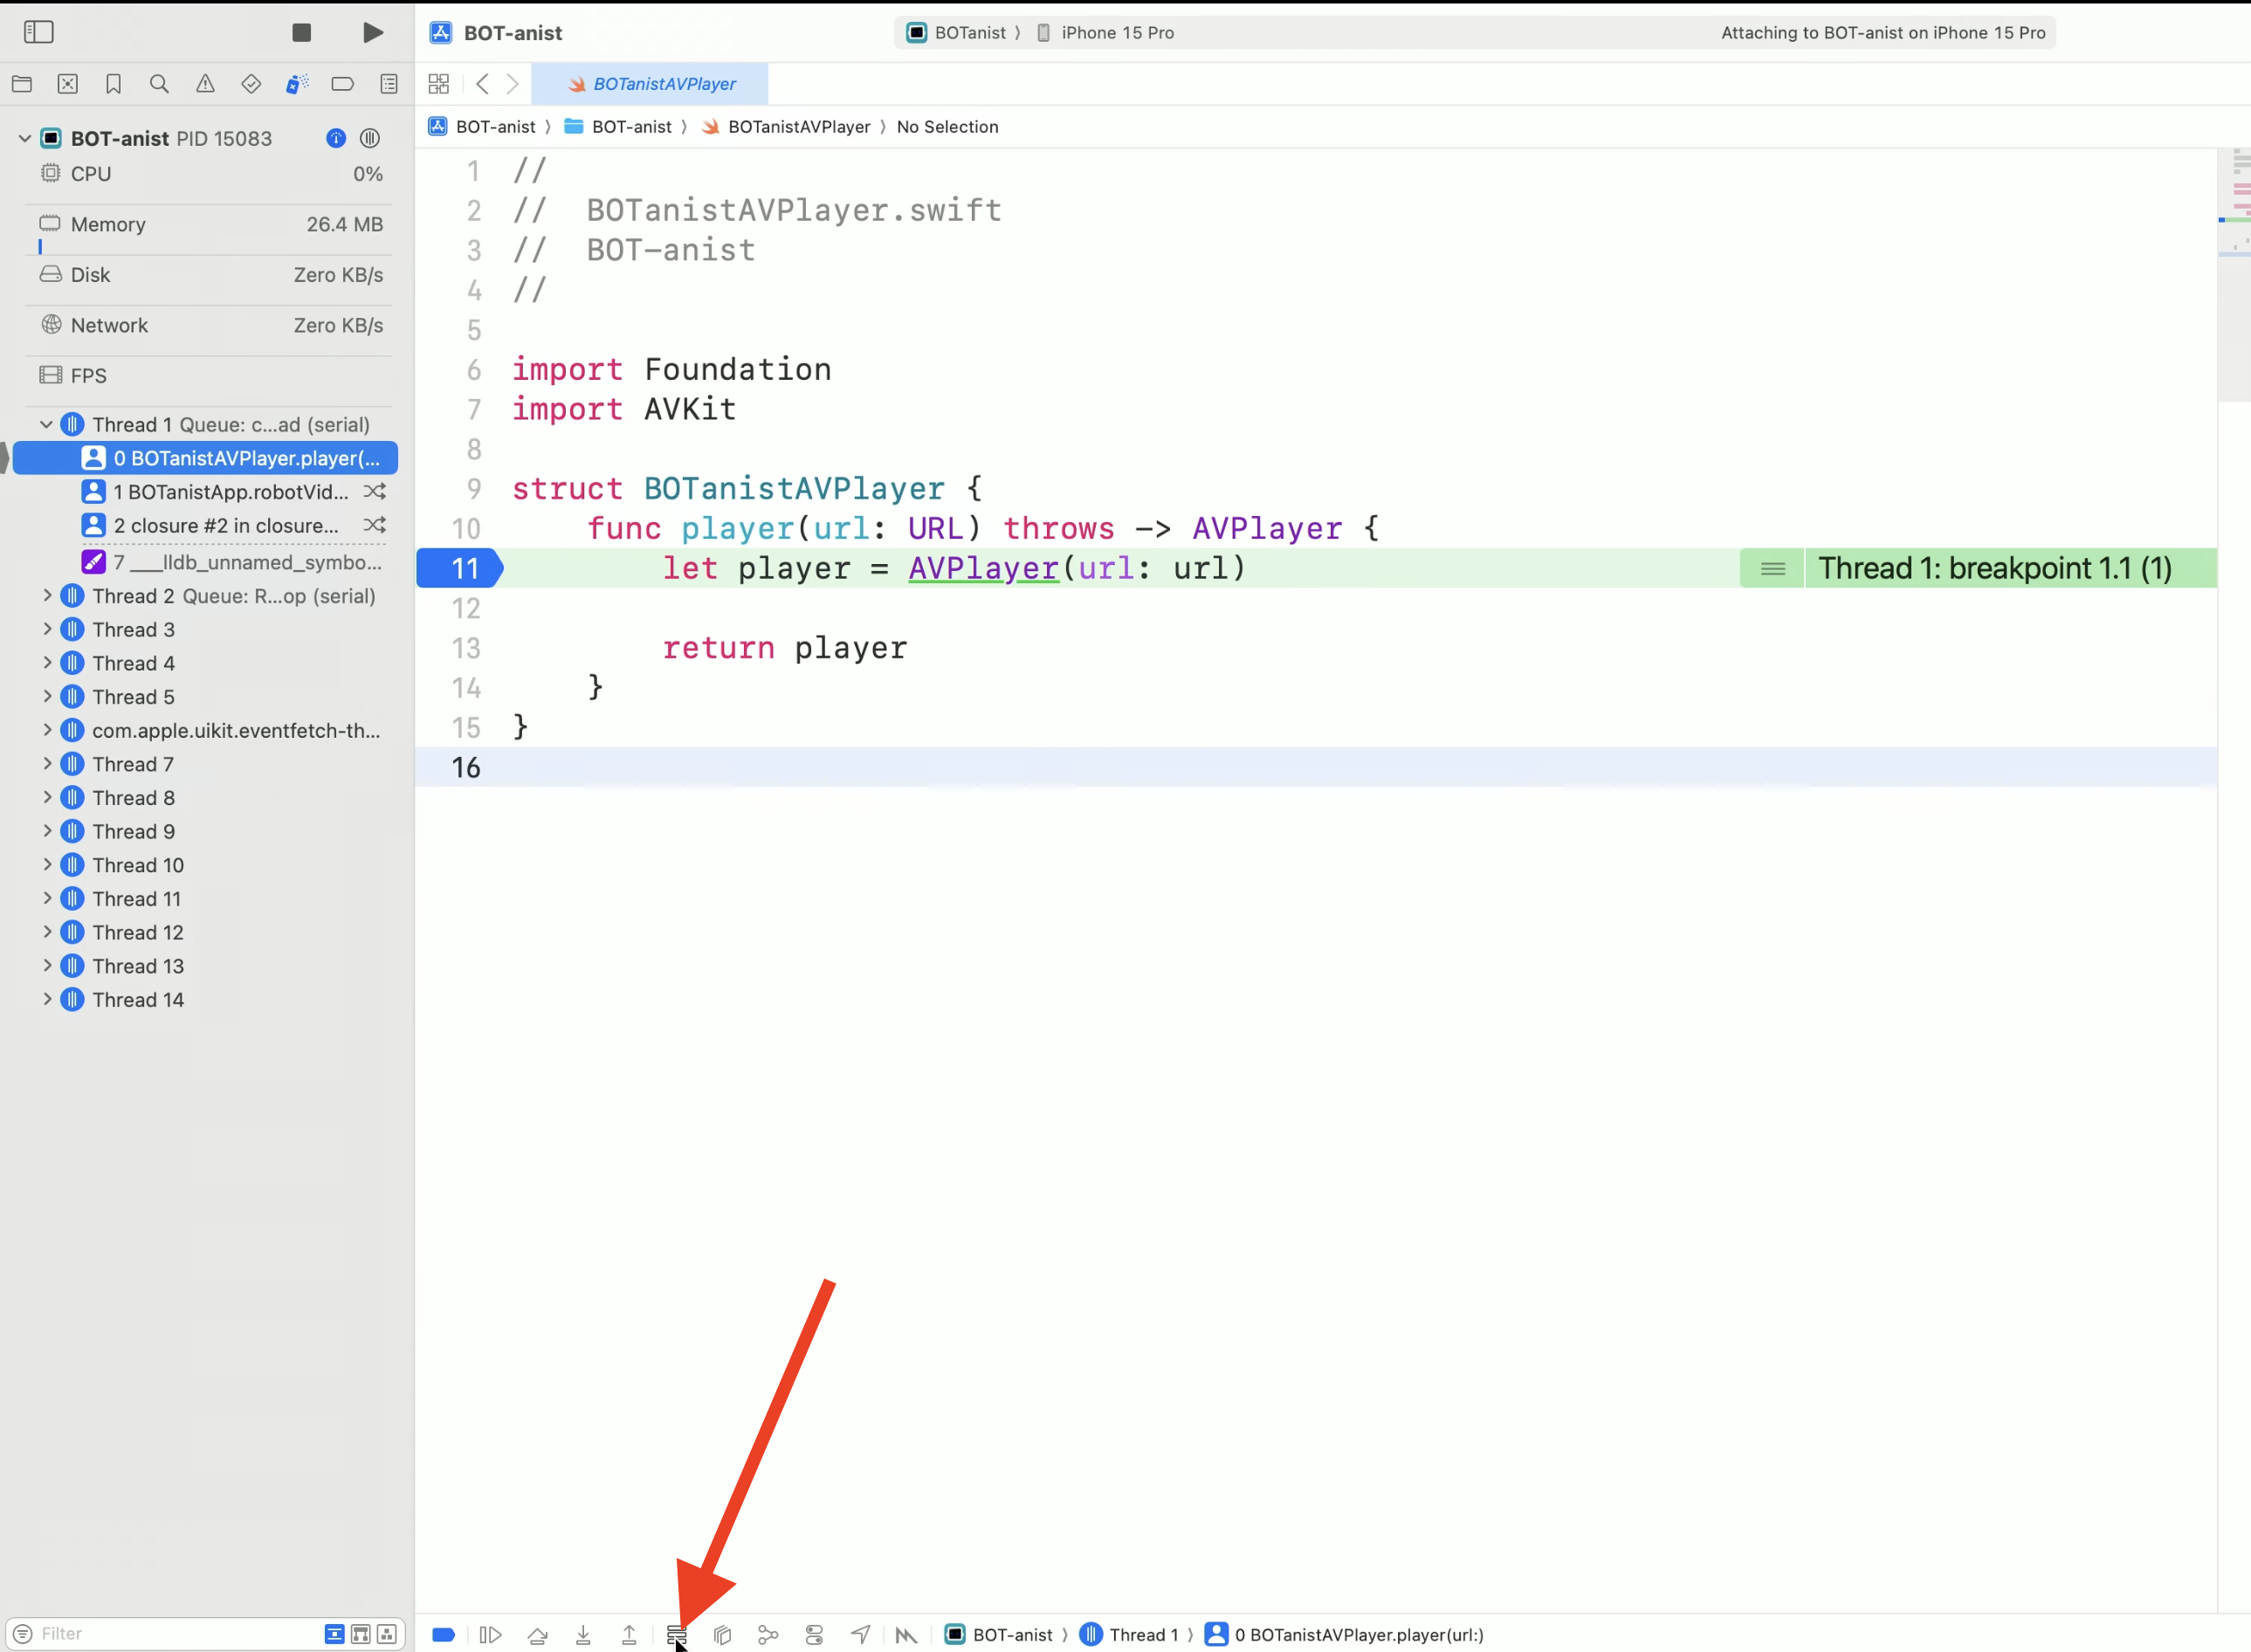Open the iPhone 15 Pro destination selector
Screen dimensions: 2251x1652
tap(1116, 32)
